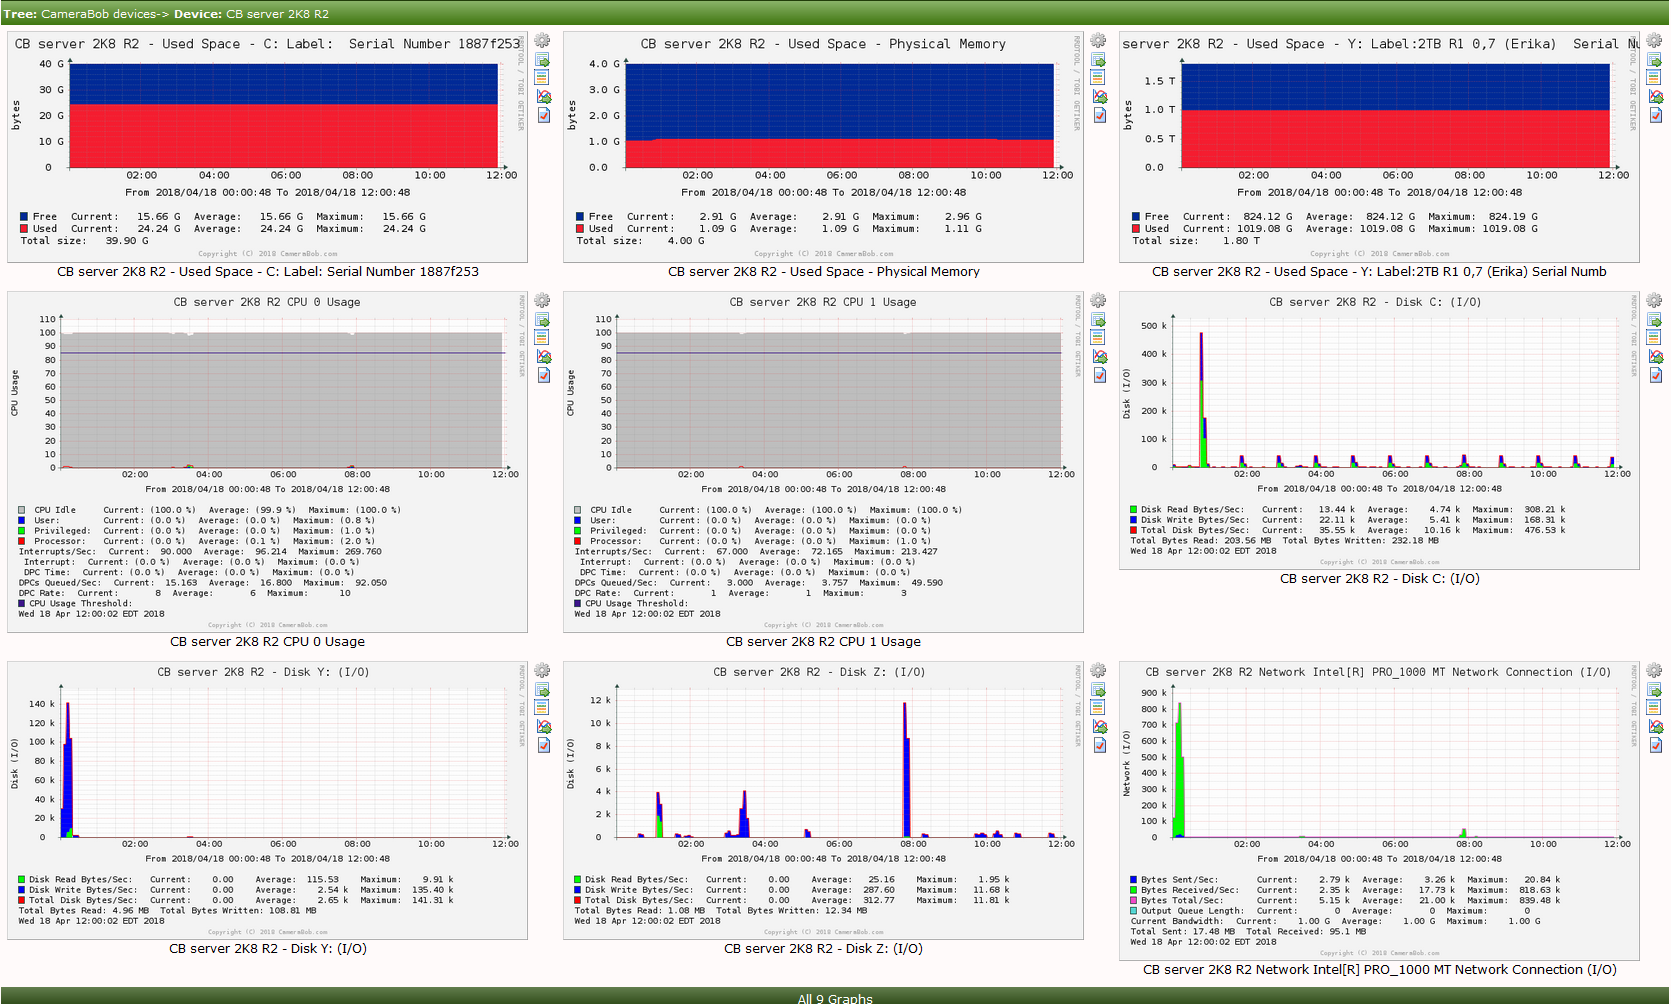Open colored-rows properties icon for CPU 1 Usage graph
Image resolution: width=1671 pixels, height=1004 pixels.
[1099, 338]
